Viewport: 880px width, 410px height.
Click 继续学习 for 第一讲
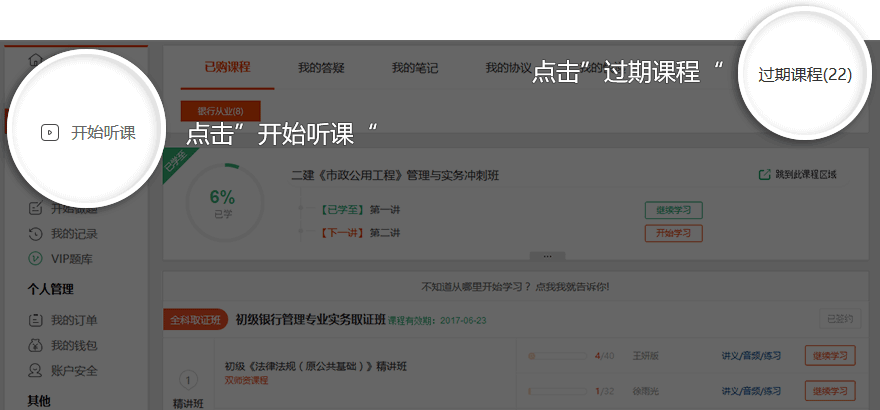coord(673,210)
